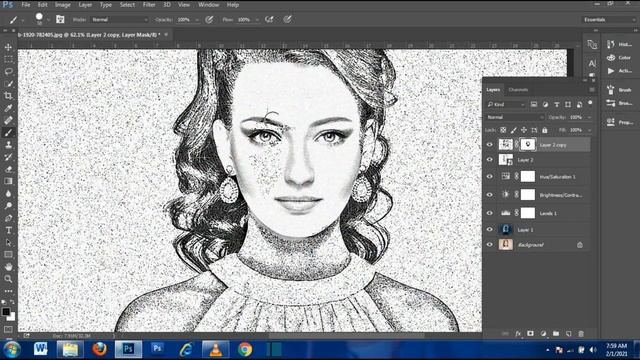
Task: Create a new layer icon
Action: point(569,333)
